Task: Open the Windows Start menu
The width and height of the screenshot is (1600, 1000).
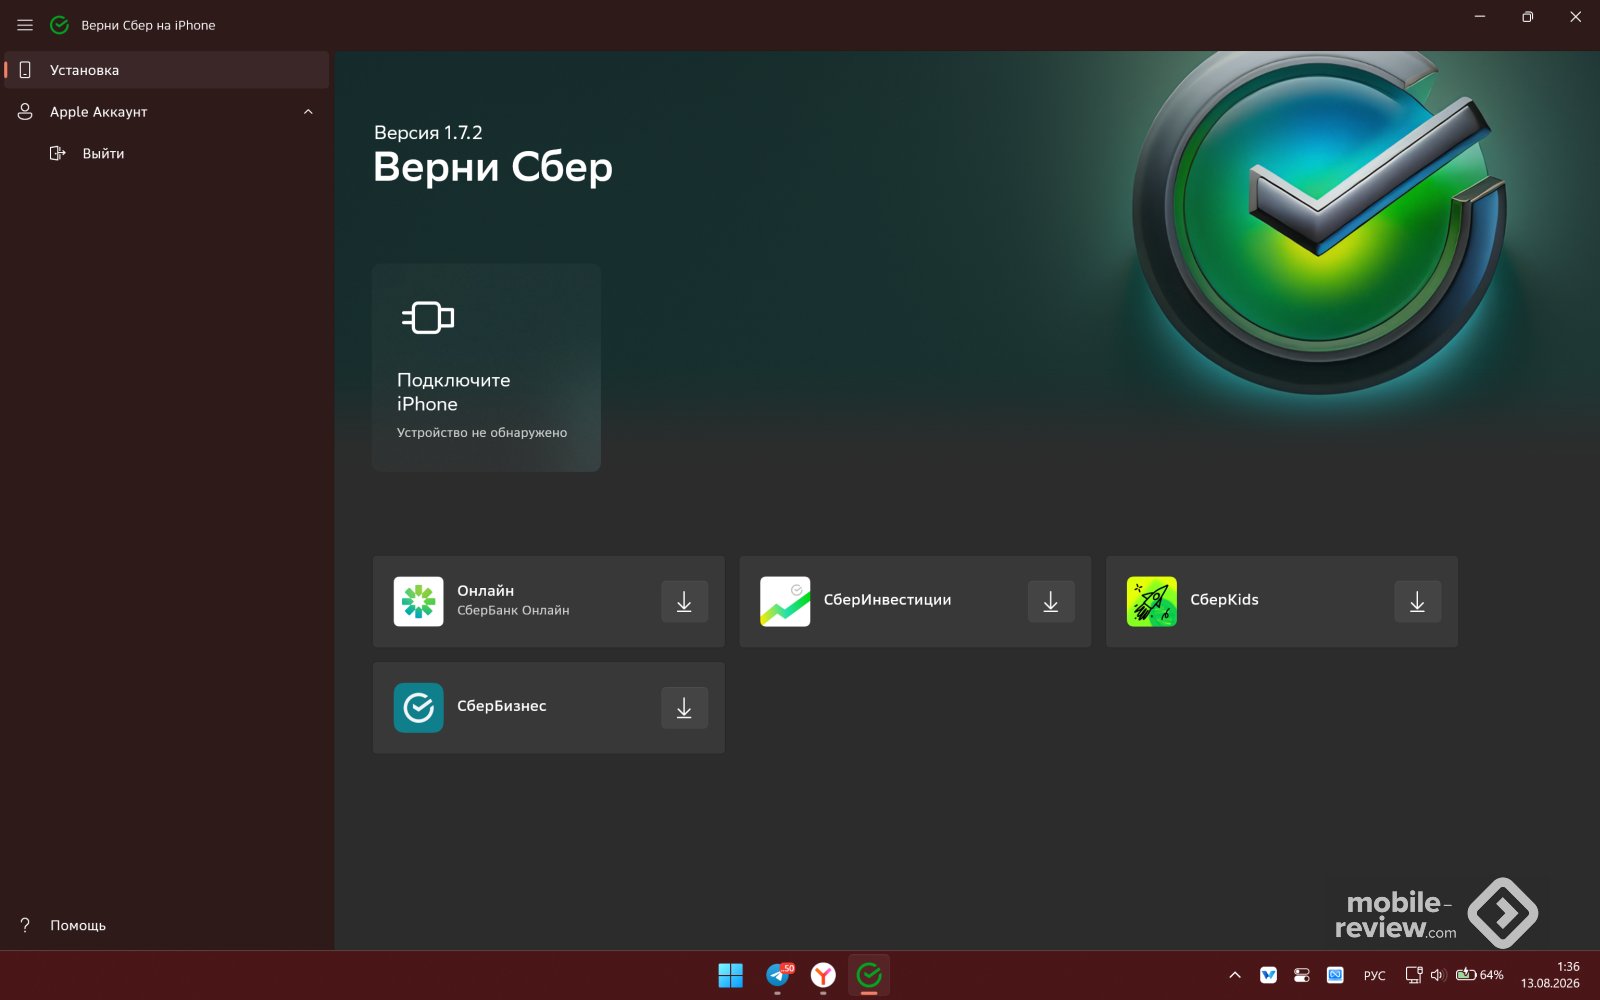Action: click(731, 975)
